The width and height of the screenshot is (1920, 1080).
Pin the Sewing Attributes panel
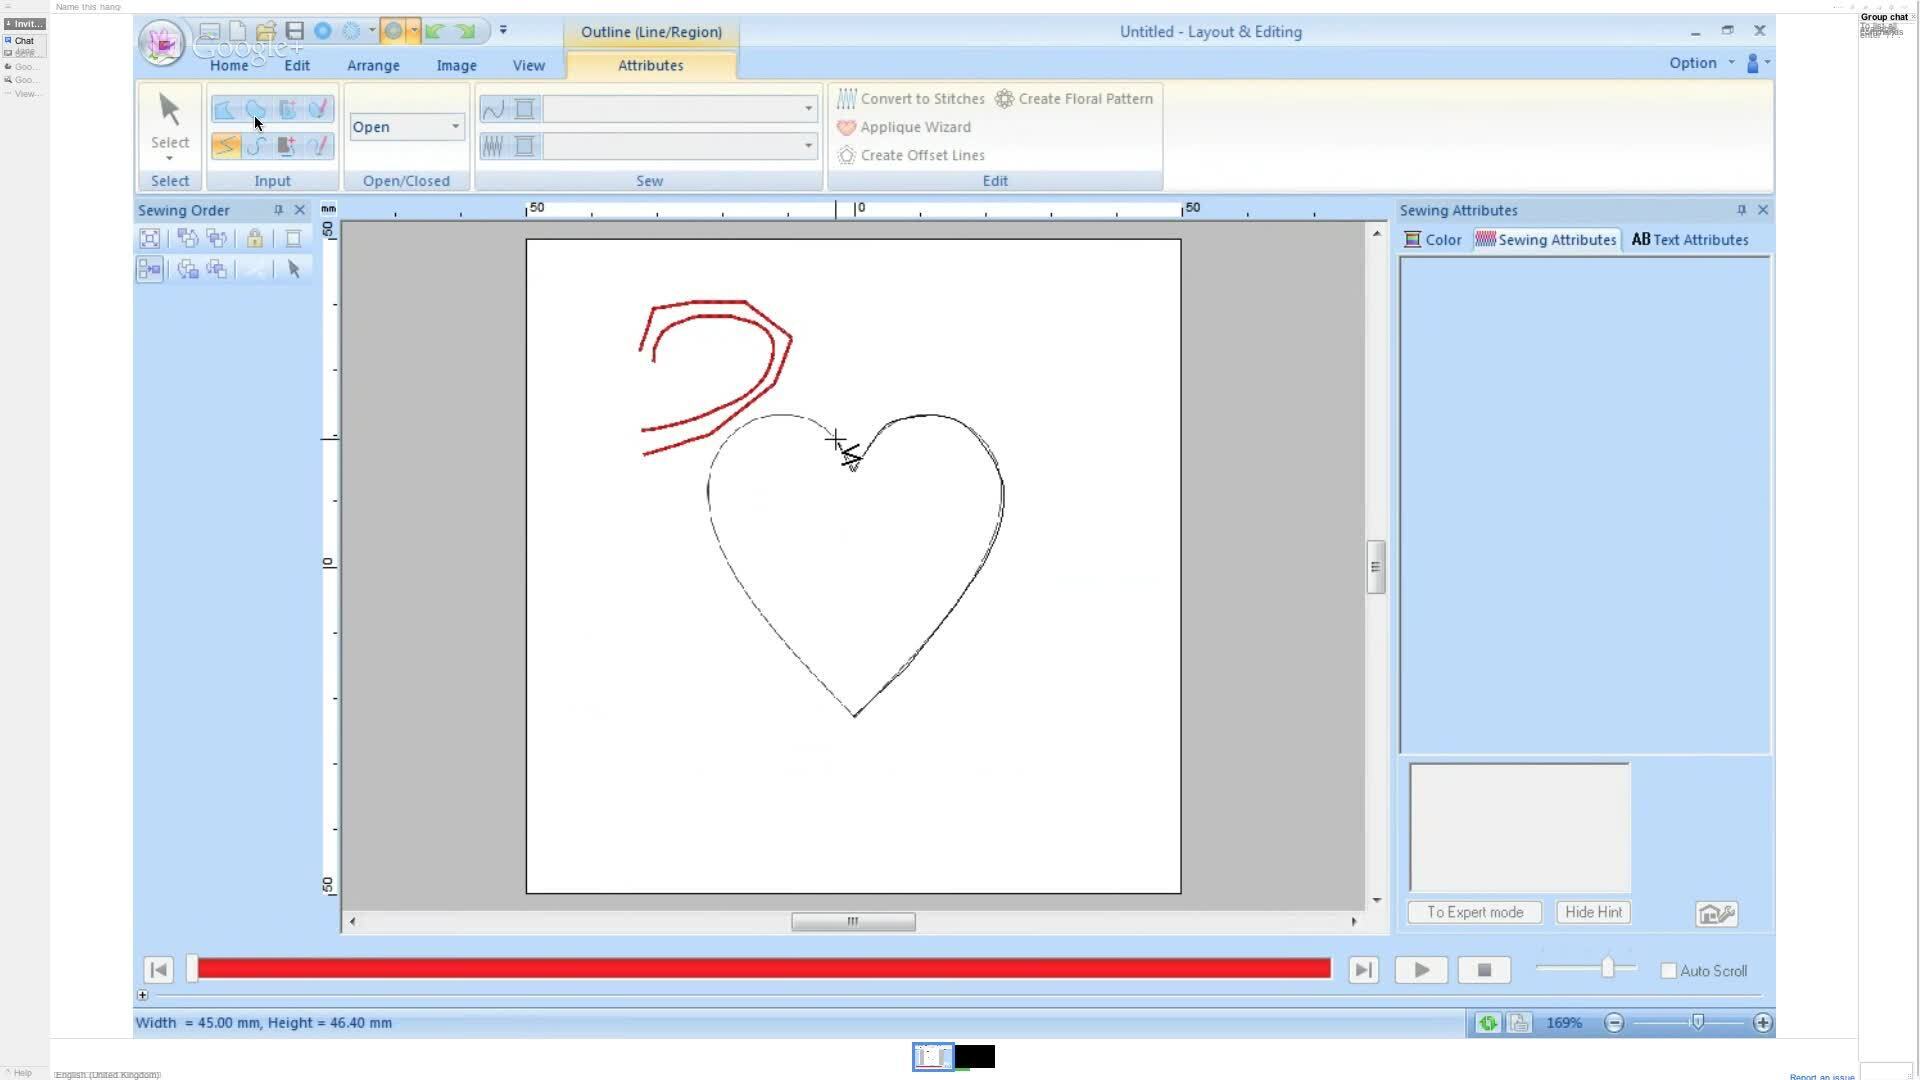(x=1741, y=210)
